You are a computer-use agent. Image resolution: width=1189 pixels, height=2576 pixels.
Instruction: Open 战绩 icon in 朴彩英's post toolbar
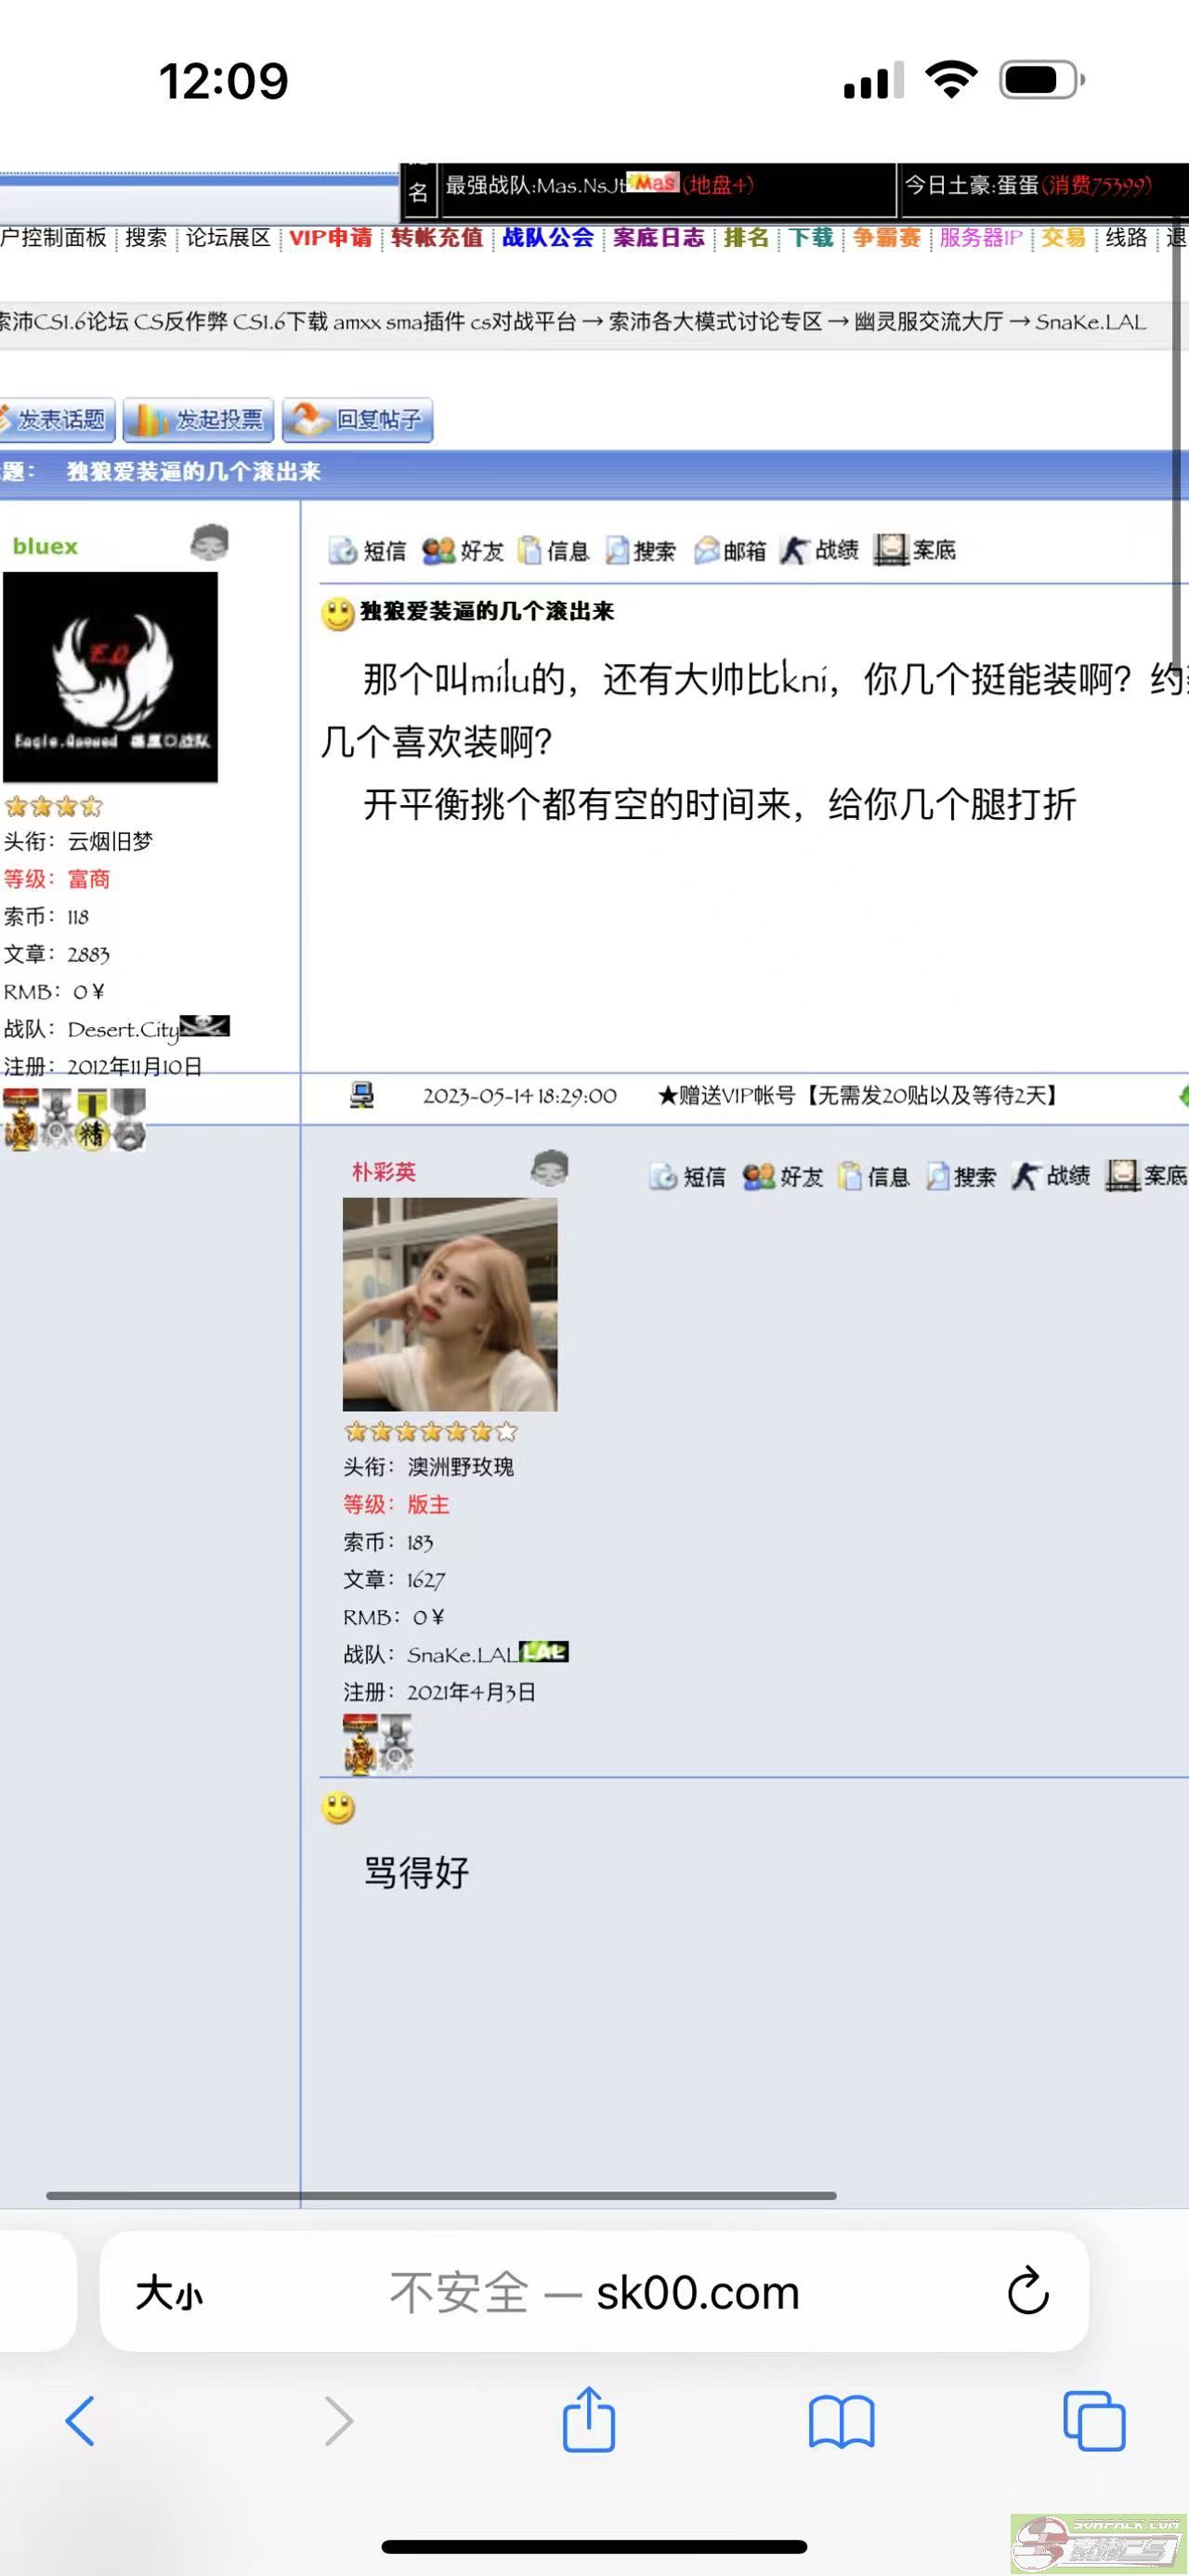[x=1050, y=1176]
